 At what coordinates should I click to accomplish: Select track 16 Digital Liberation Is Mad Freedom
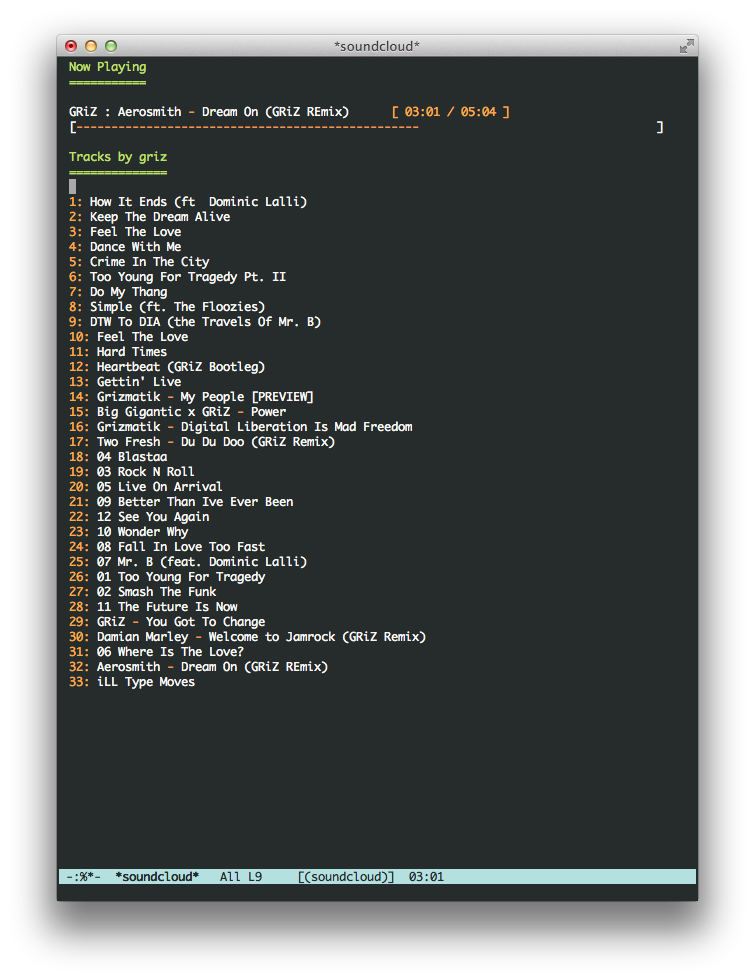pyautogui.click(x=241, y=427)
